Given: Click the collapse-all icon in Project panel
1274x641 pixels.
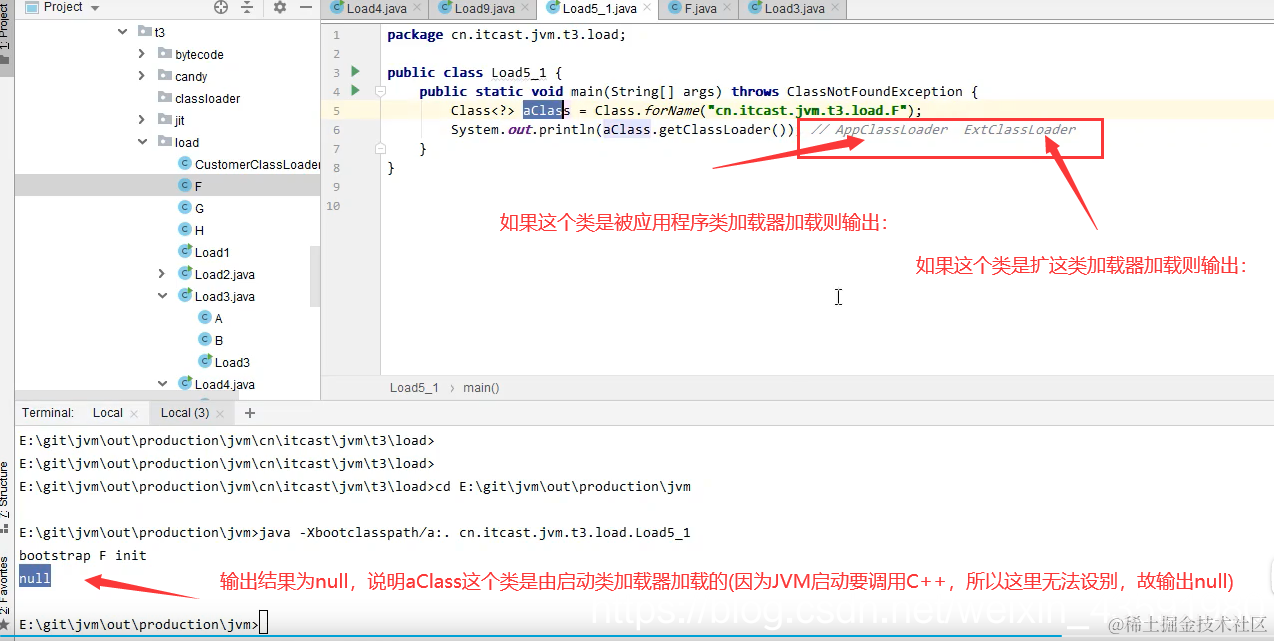Looking at the screenshot, I should (x=248, y=7).
